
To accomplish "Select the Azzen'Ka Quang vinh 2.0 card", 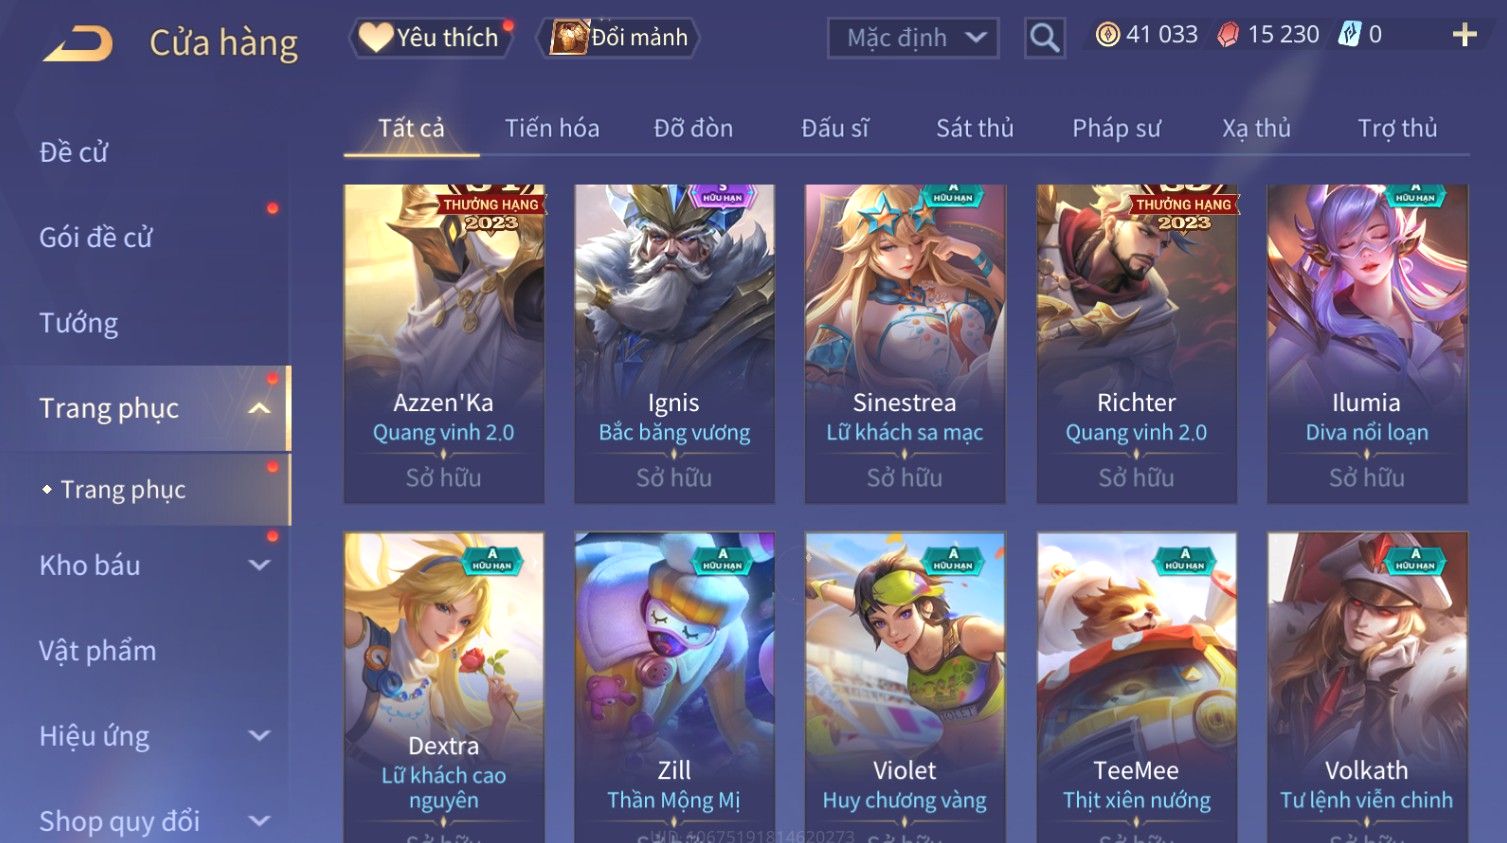I will (444, 344).
